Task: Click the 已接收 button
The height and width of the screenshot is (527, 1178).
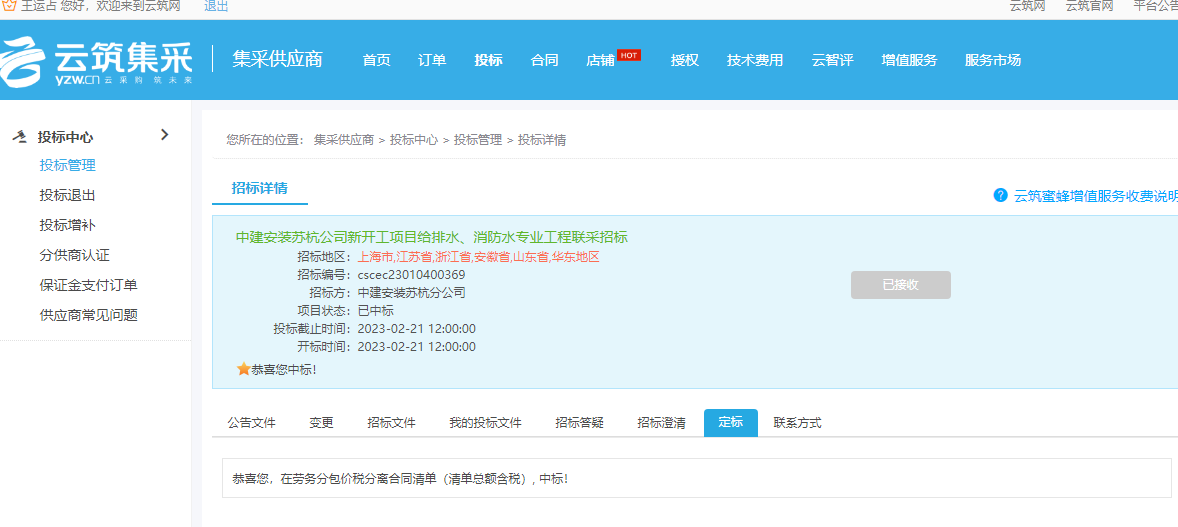Action: pyautogui.click(x=900, y=285)
